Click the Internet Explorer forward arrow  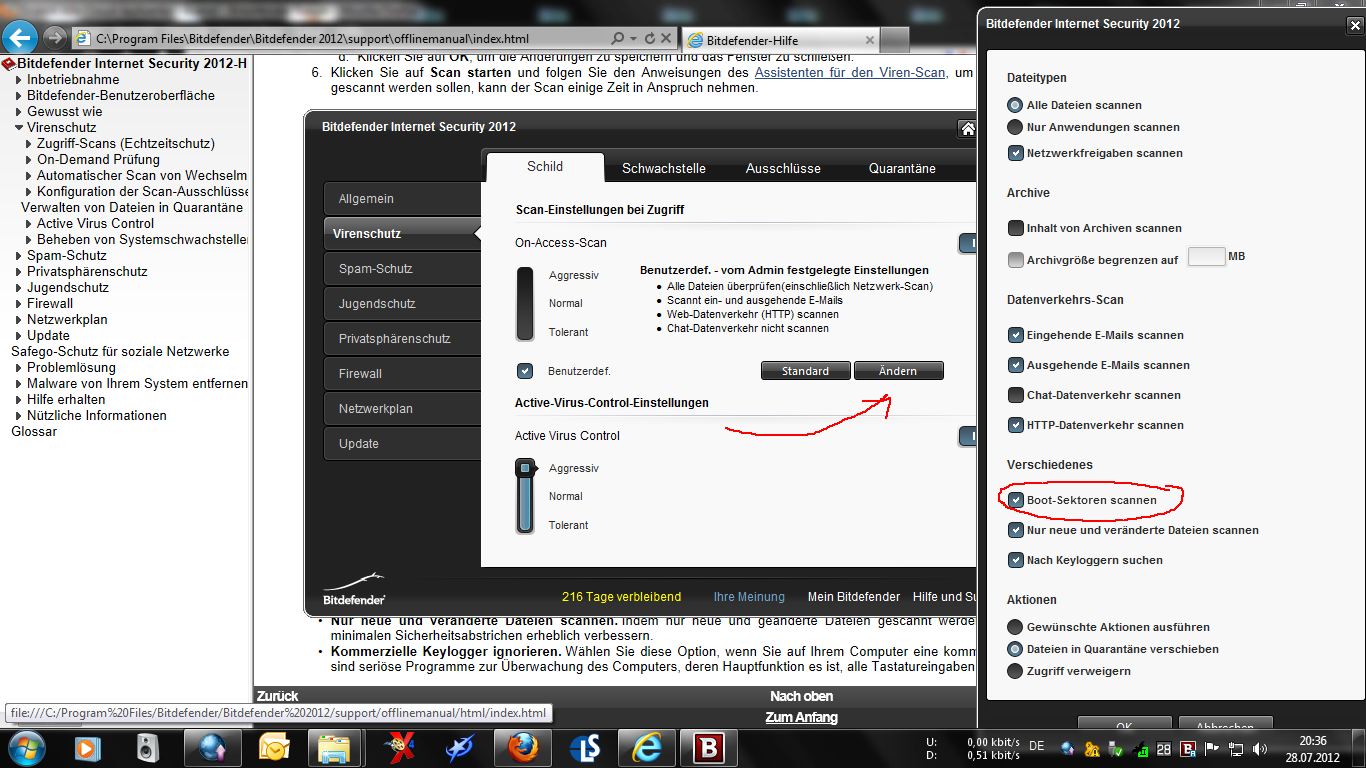(x=55, y=38)
